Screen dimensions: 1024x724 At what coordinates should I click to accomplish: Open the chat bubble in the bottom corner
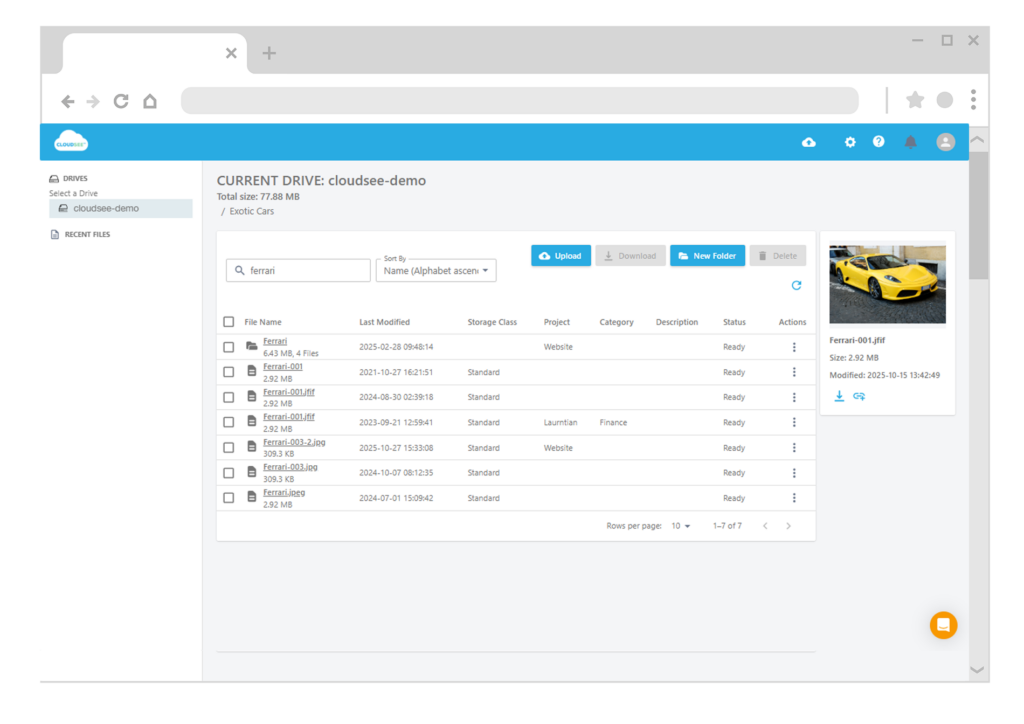pyautogui.click(x=943, y=625)
